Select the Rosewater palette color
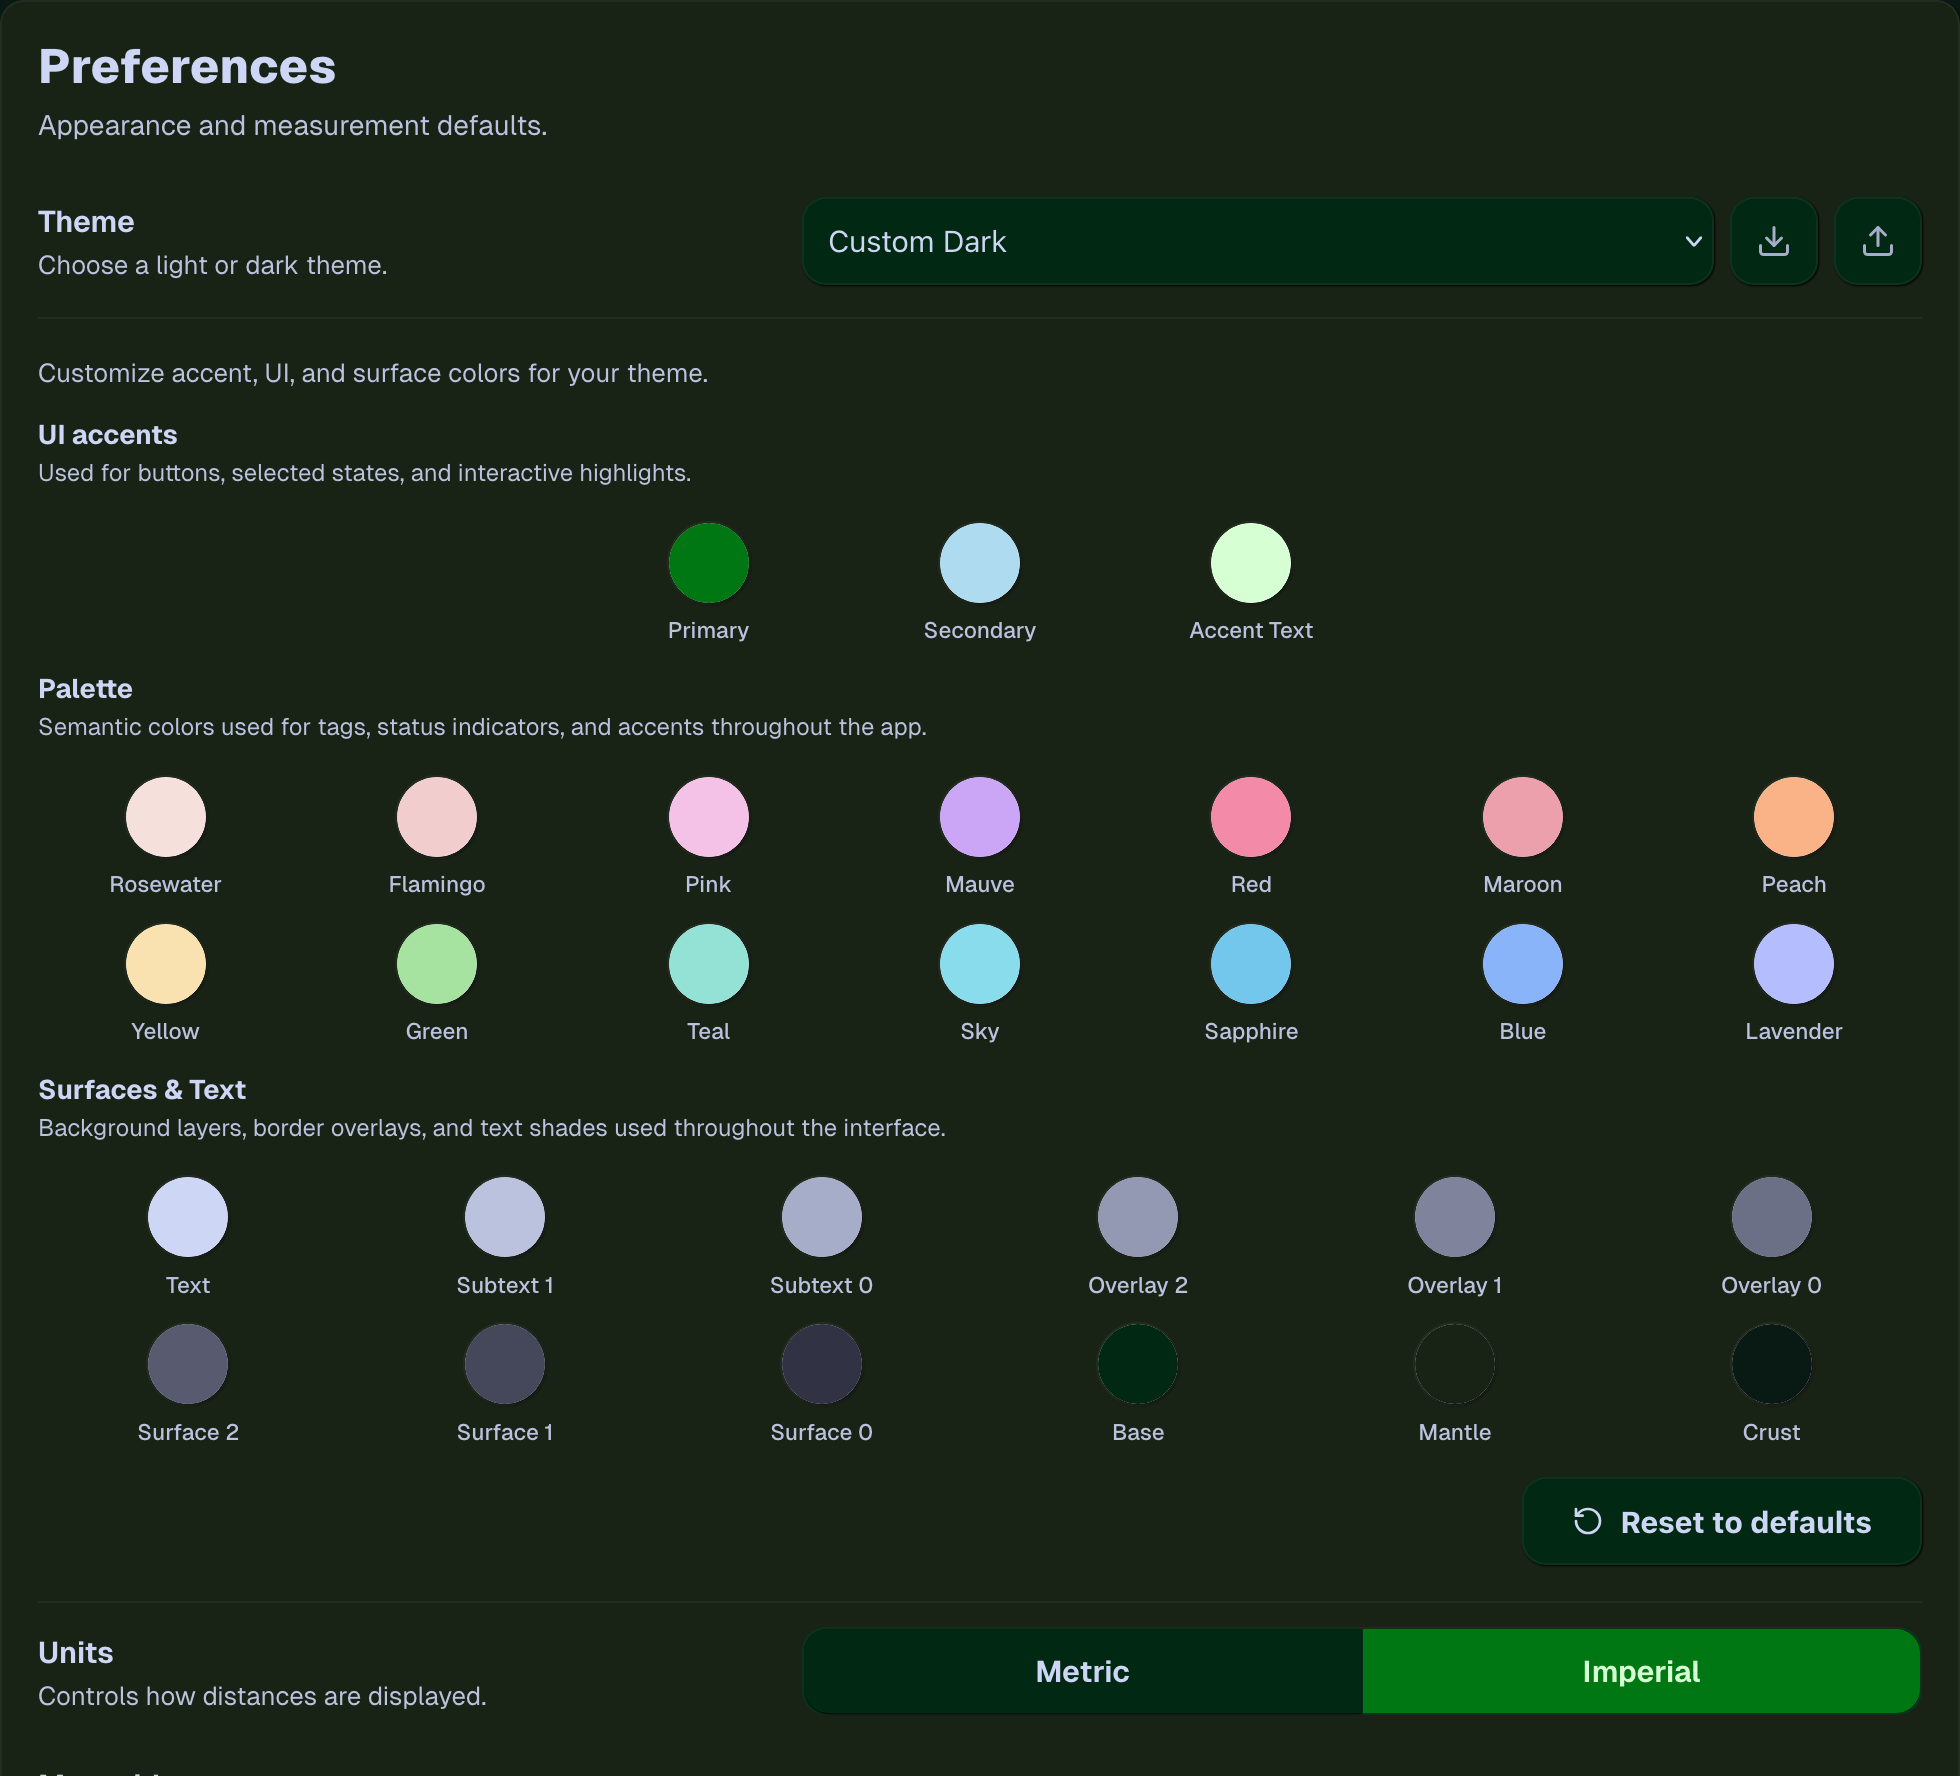 pyautogui.click(x=165, y=816)
